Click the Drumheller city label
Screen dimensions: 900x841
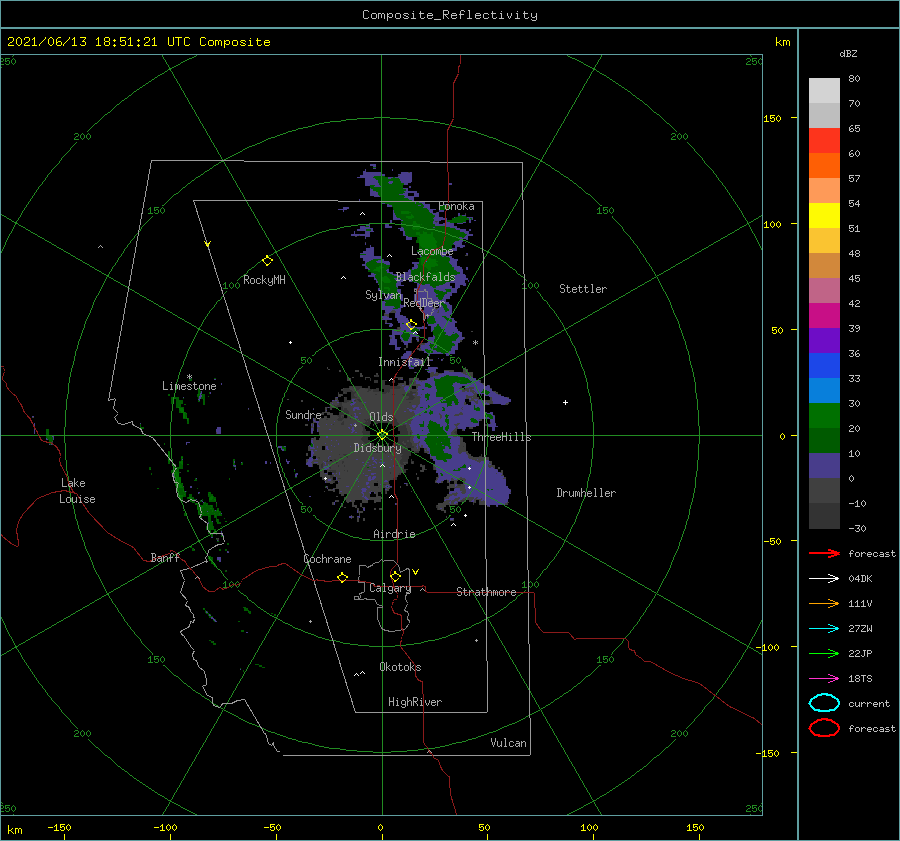586,493
